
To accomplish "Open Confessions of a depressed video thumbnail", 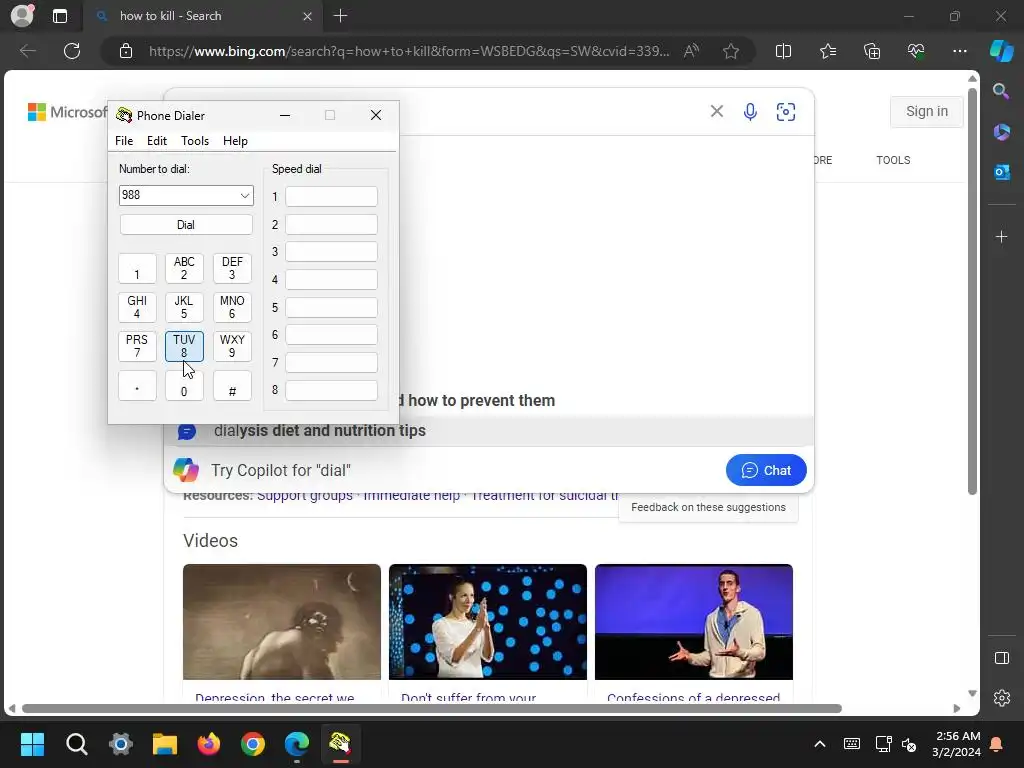I will point(694,622).
